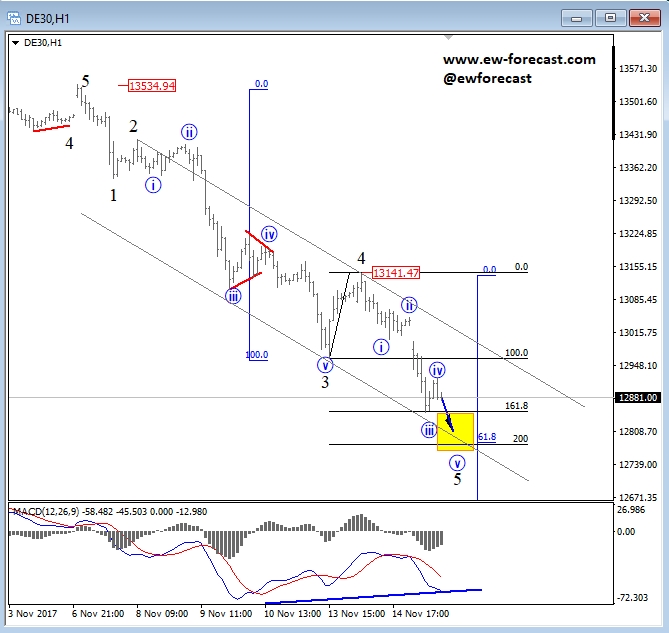Click the yellow target zone rectangle
Screen dimensions: 669x633
tap(456, 432)
